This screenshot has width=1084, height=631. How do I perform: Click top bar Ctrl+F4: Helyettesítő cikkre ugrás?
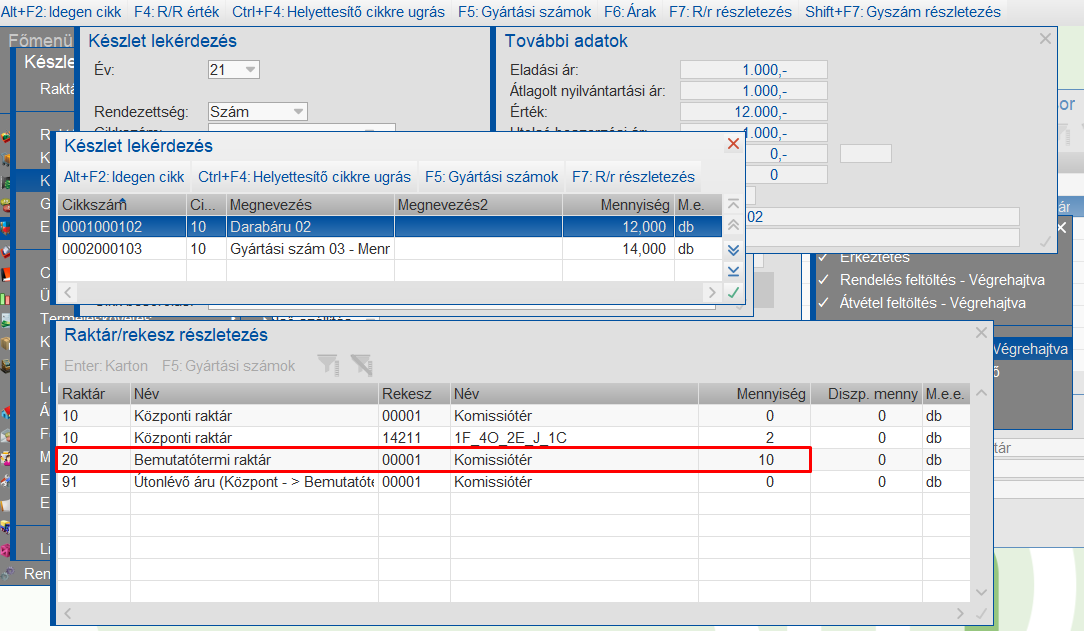coord(338,12)
